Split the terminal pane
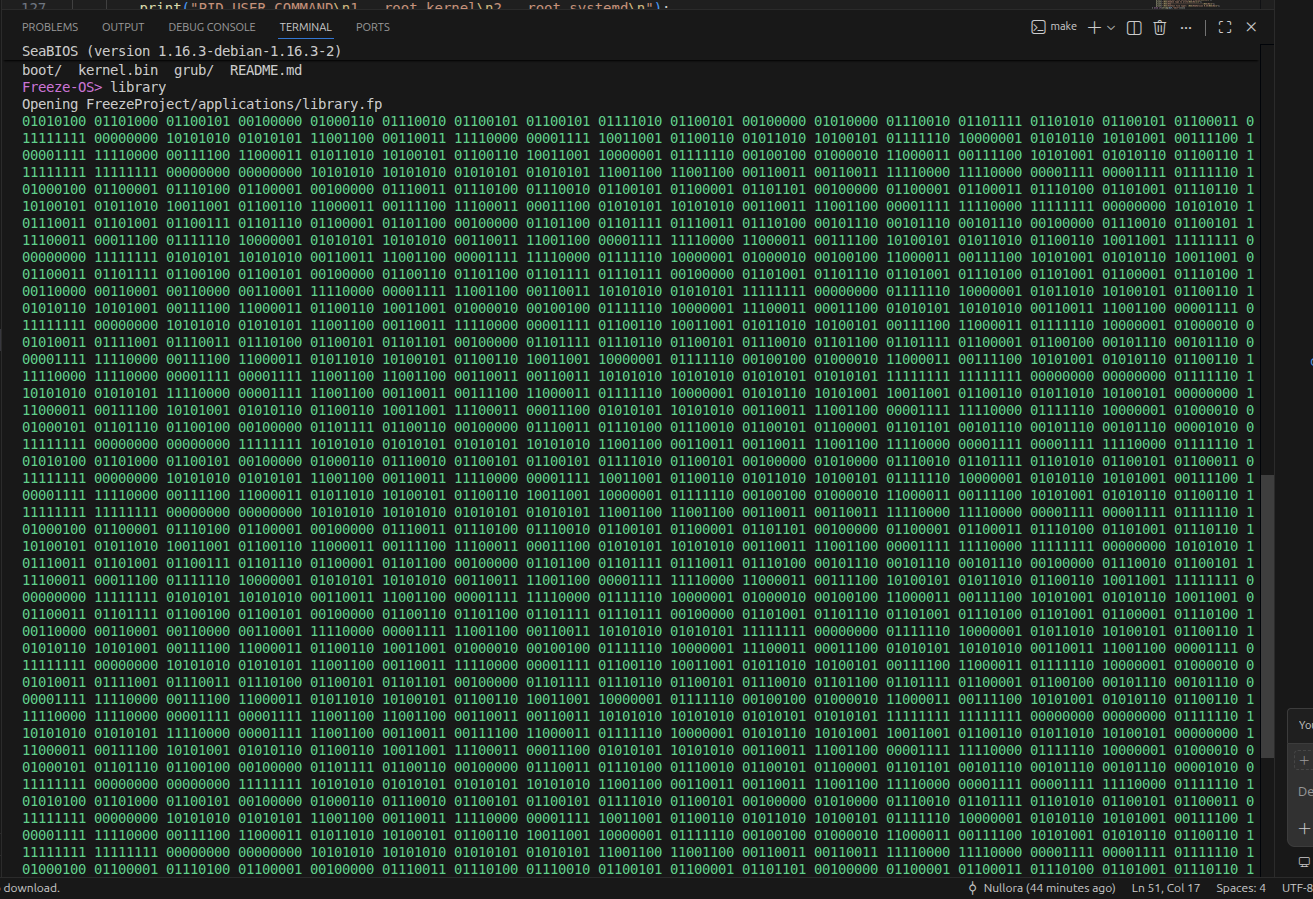 (1134, 28)
